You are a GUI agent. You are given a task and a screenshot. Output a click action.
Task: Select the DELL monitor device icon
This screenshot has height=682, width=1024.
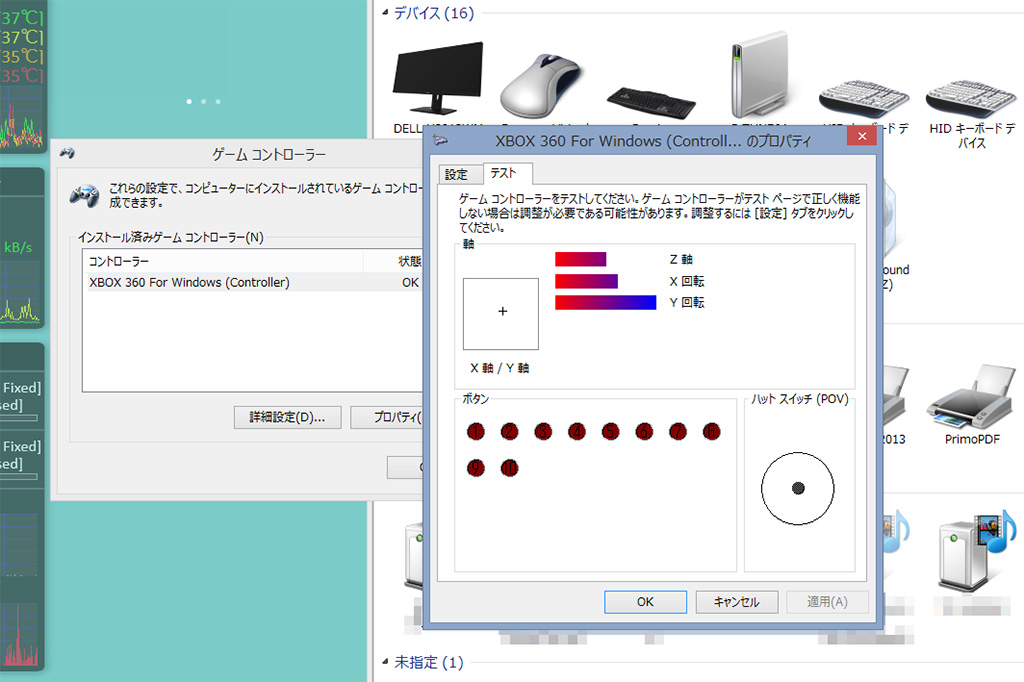coord(438,78)
